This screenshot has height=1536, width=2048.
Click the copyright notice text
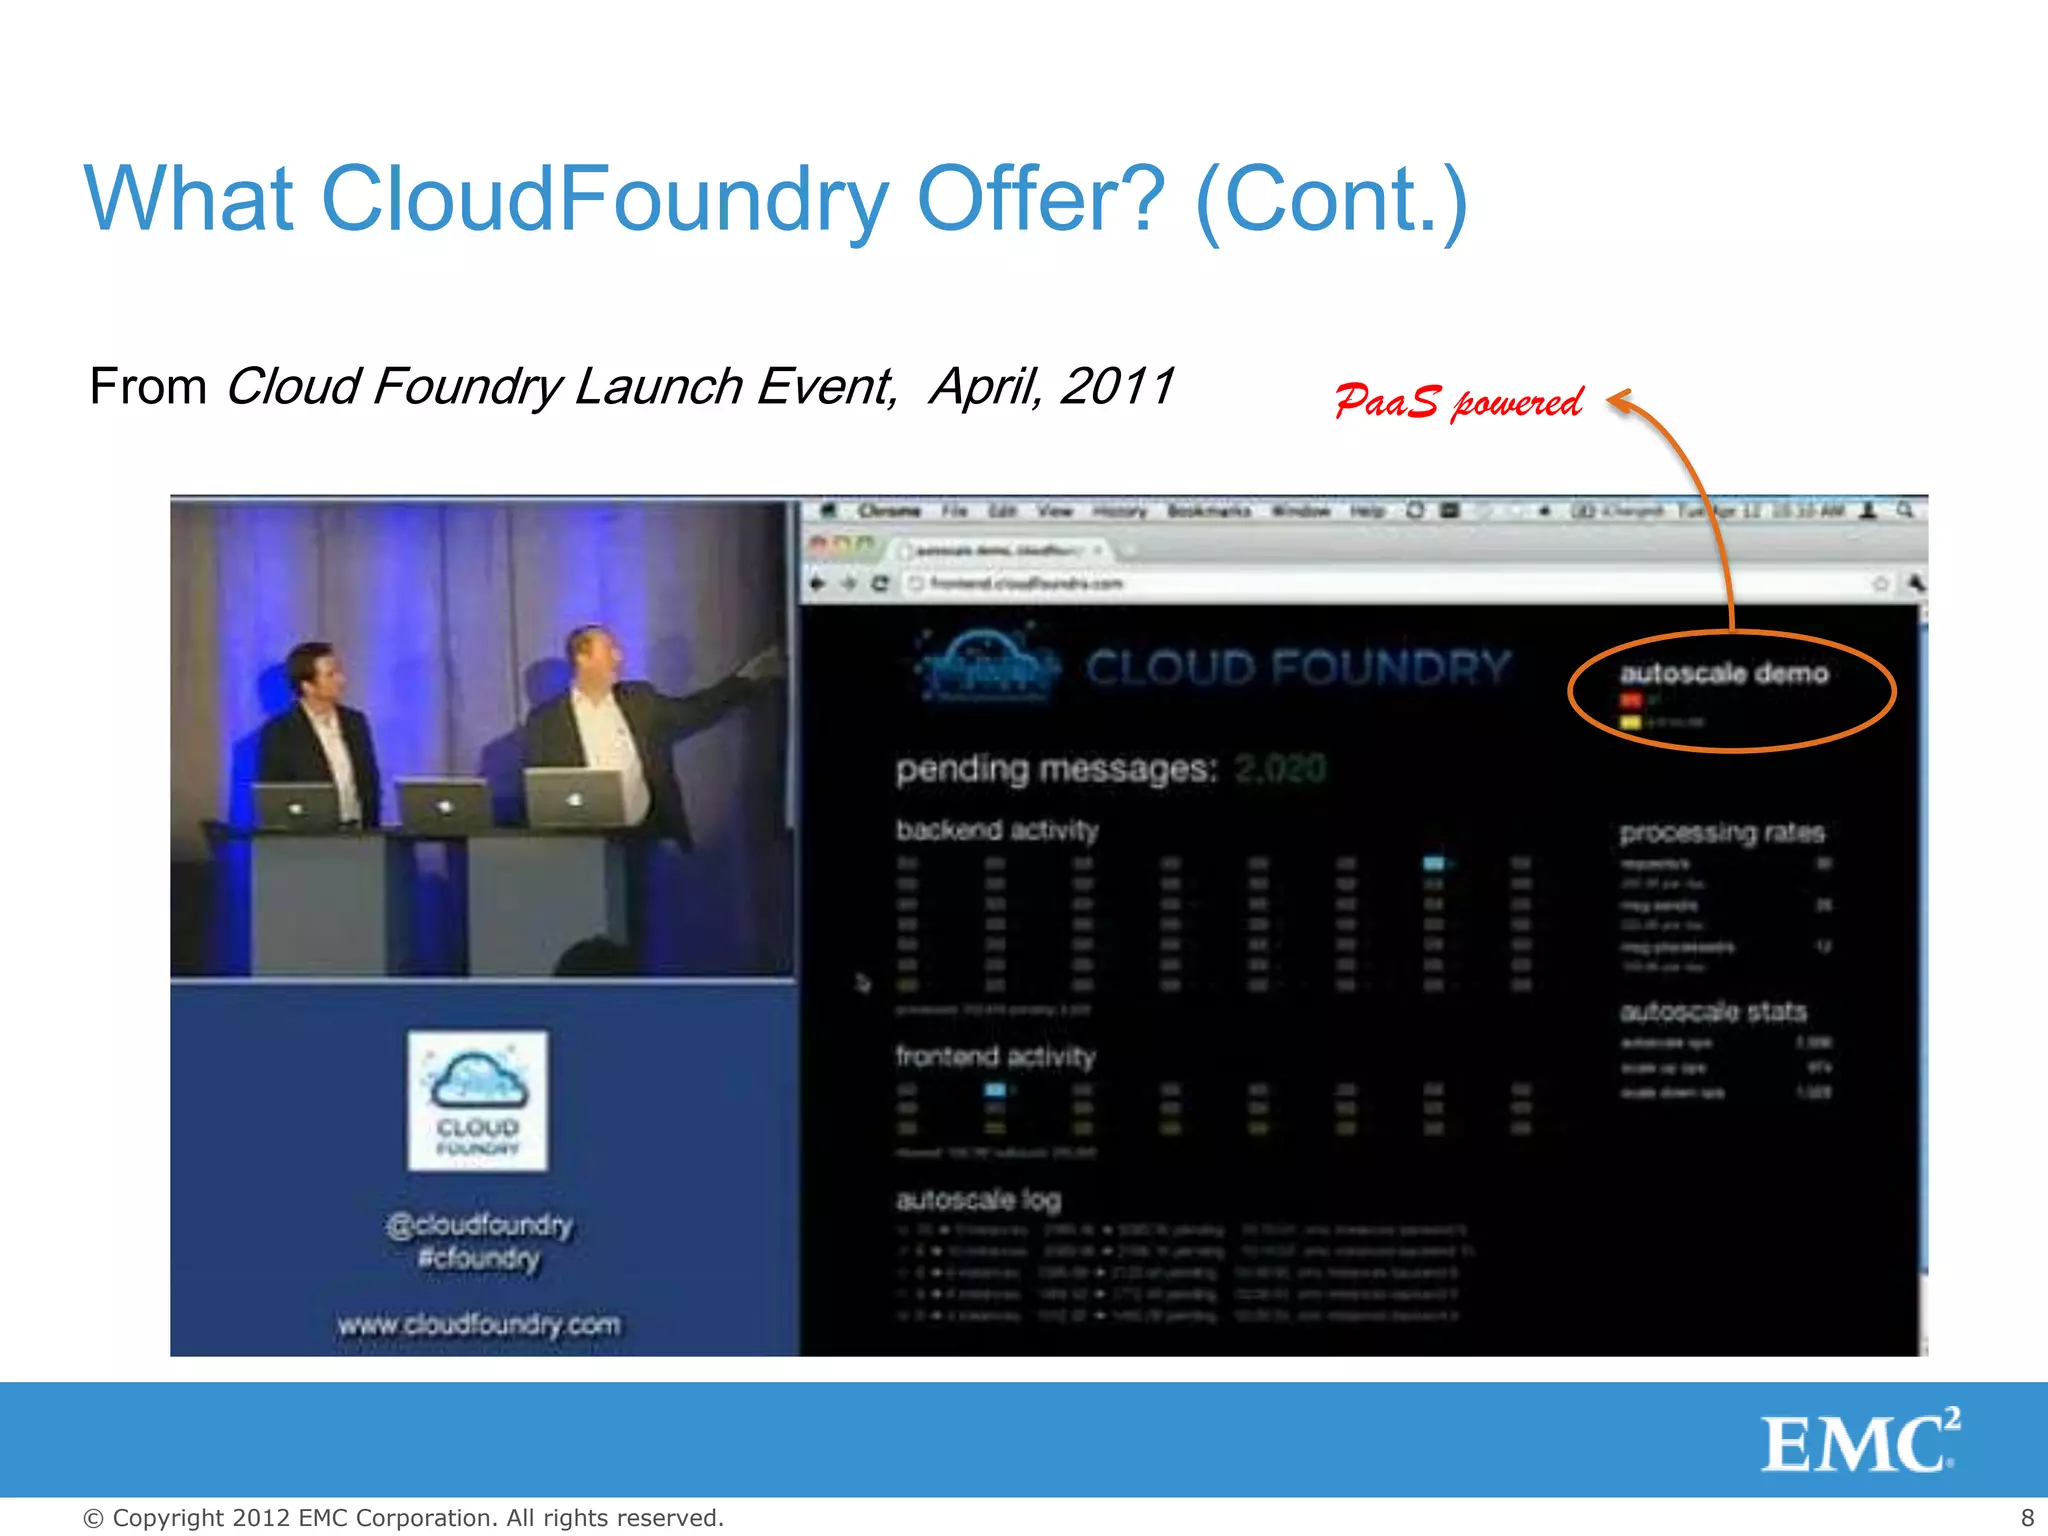pos(403,1518)
